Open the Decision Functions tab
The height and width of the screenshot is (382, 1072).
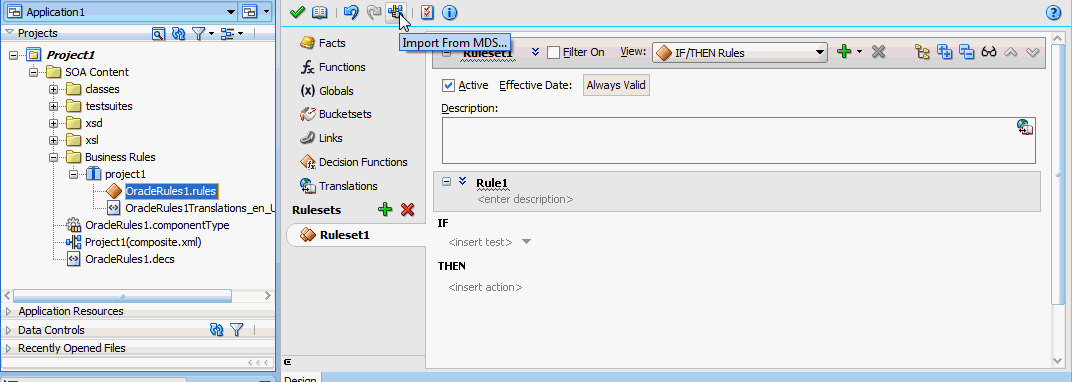(x=353, y=162)
